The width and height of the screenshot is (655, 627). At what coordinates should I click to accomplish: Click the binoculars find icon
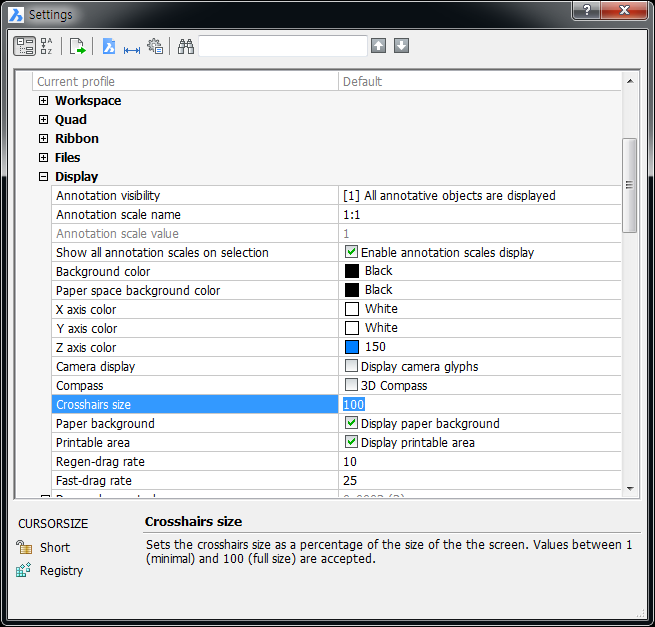186,46
